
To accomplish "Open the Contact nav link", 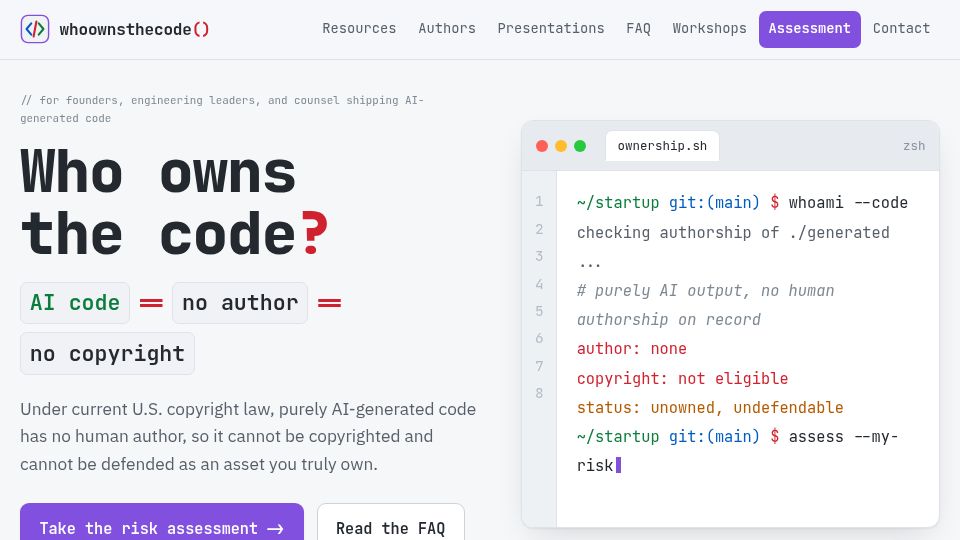I will 901,28.
